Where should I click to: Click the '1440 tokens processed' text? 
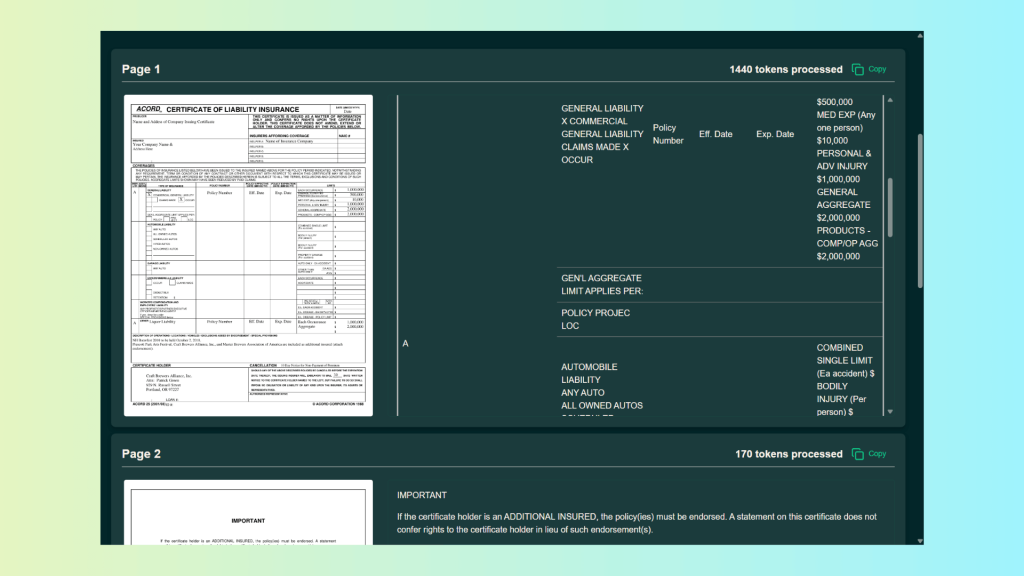[786, 69]
